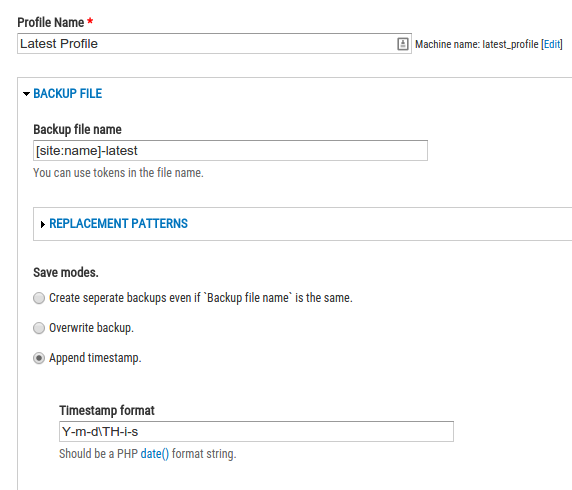Click the BACKUP FILE section heading

coord(67,93)
